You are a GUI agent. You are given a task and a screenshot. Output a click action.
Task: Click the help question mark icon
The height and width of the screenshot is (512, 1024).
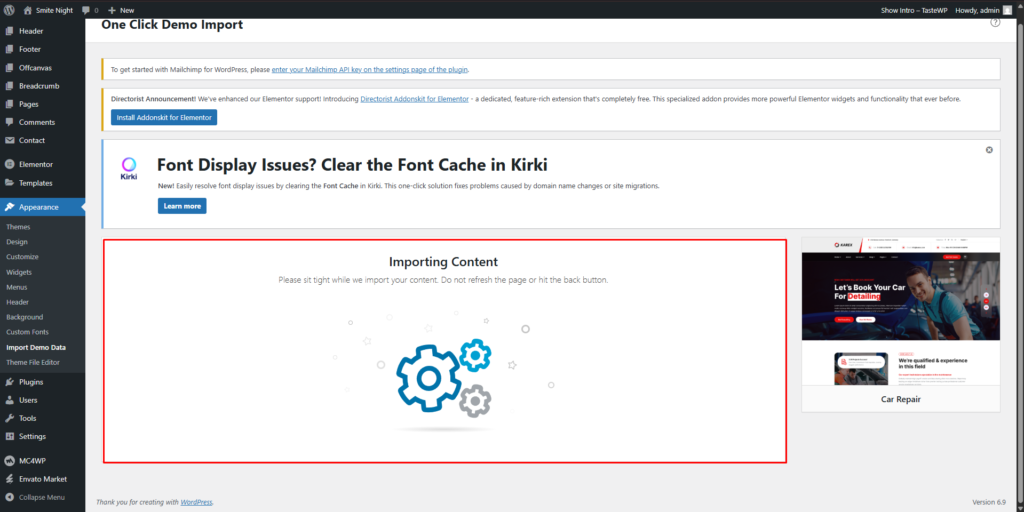click(x=995, y=22)
